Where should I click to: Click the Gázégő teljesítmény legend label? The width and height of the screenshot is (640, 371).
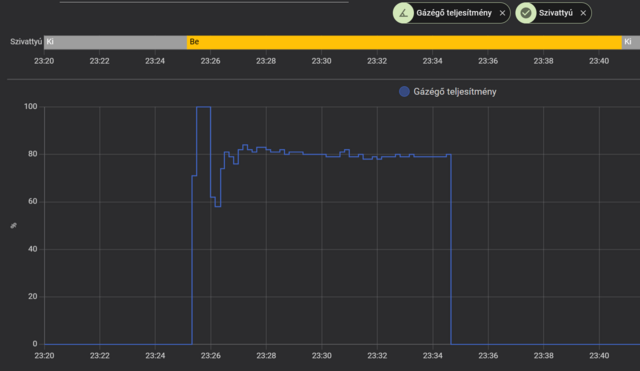tap(455, 91)
